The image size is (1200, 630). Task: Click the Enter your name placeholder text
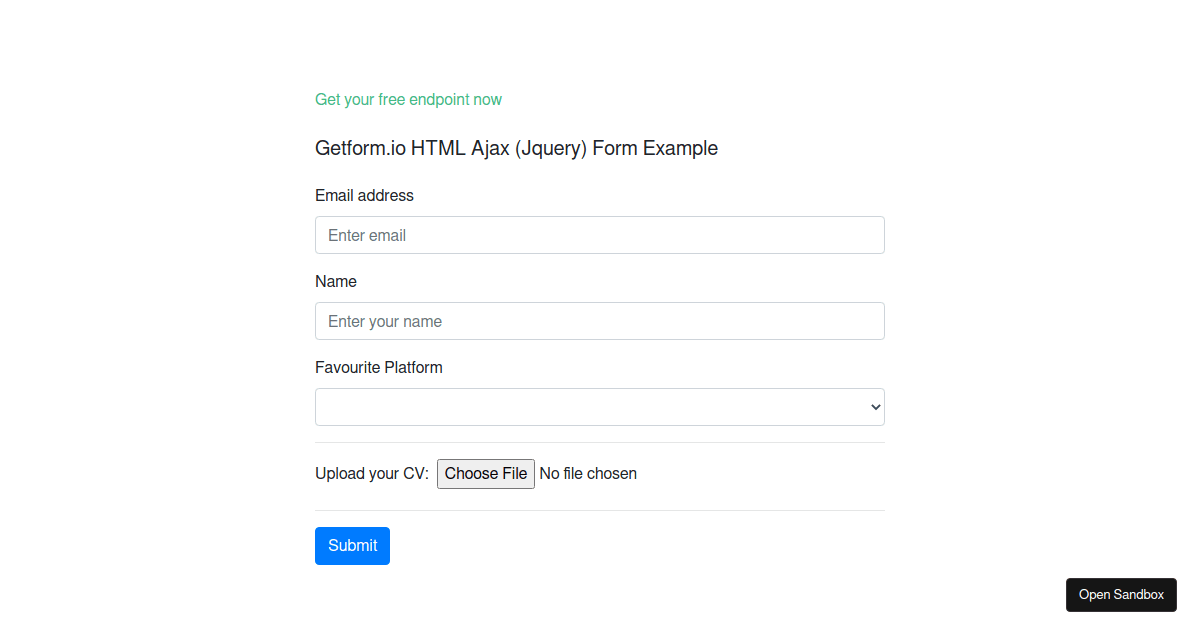(385, 322)
